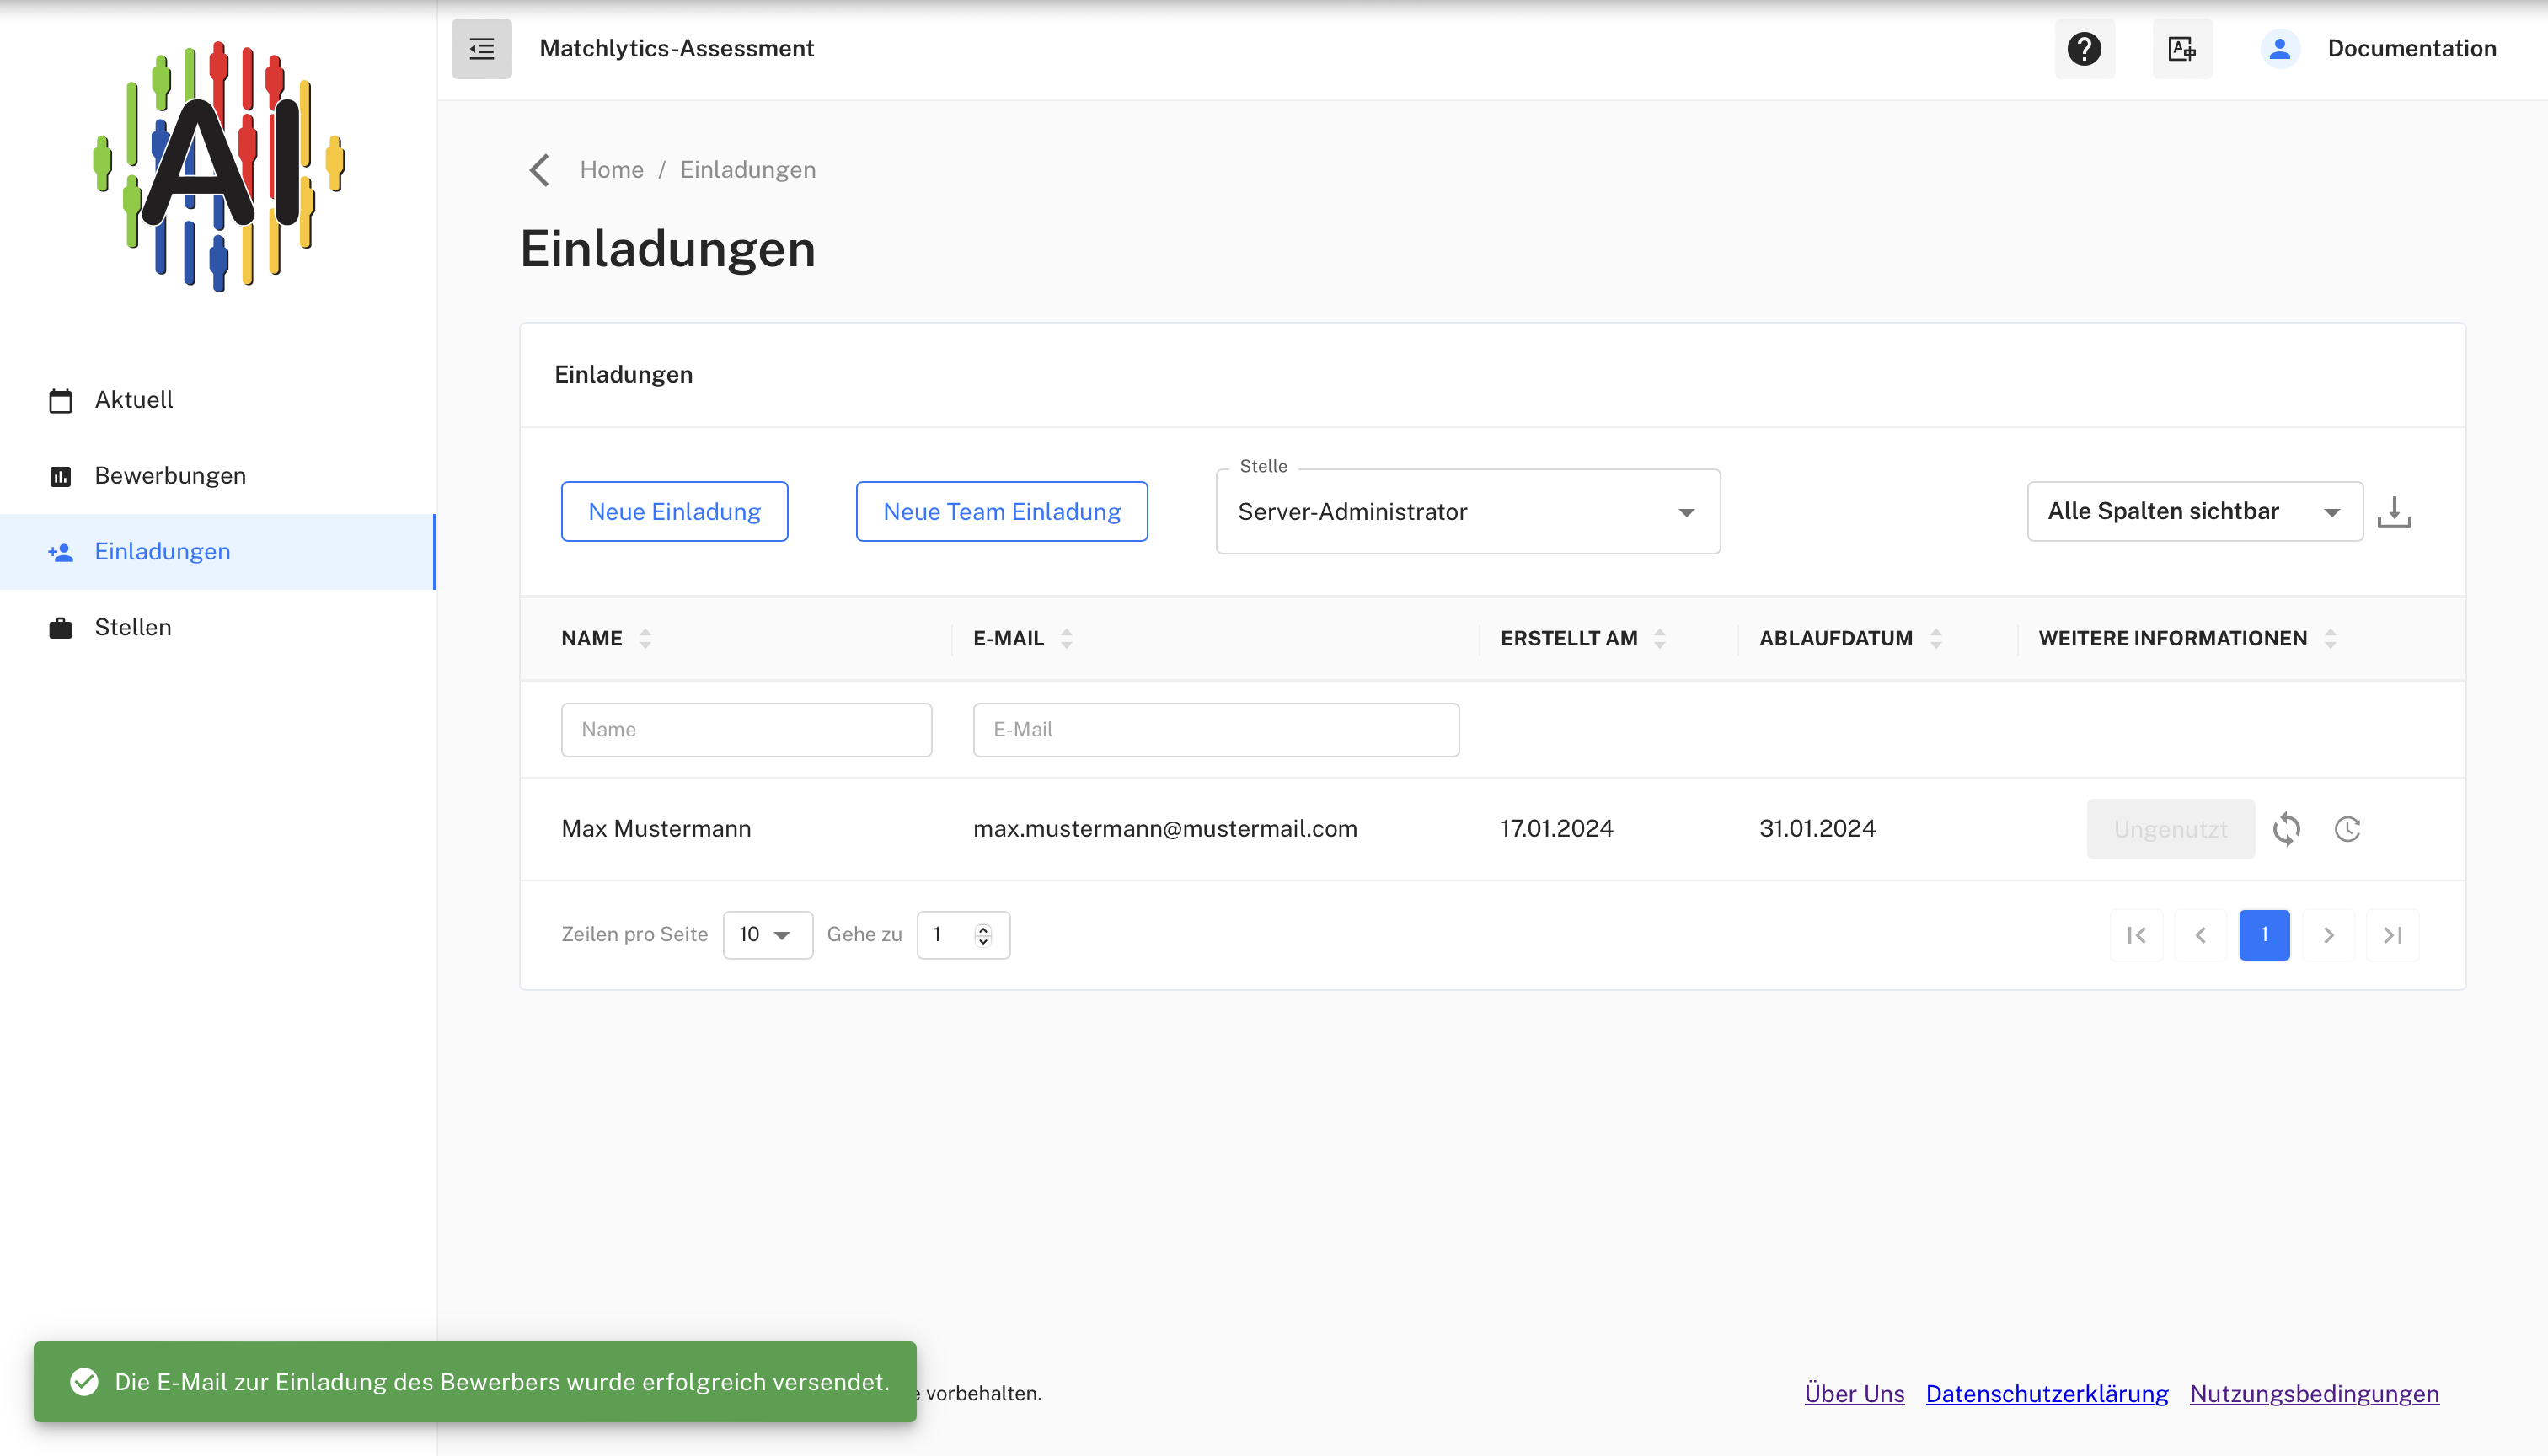Open the Stellen menu item
The width and height of the screenshot is (2548, 1456).
click(x=218, y=628)
